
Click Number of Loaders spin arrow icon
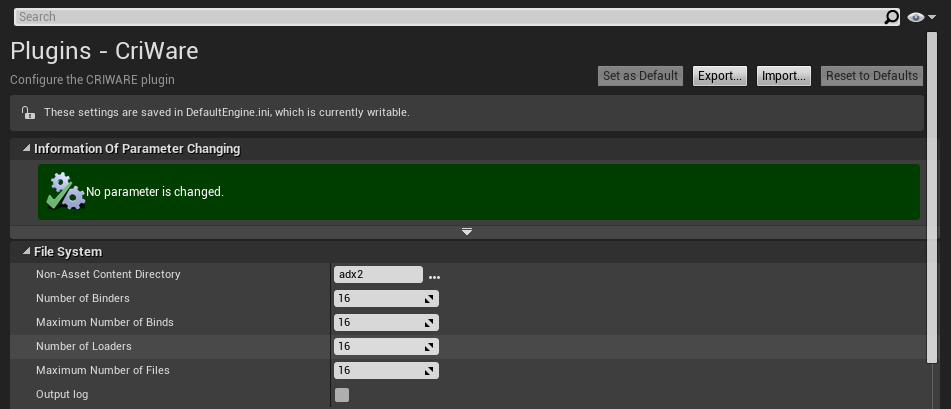click(x=429, y=346)
